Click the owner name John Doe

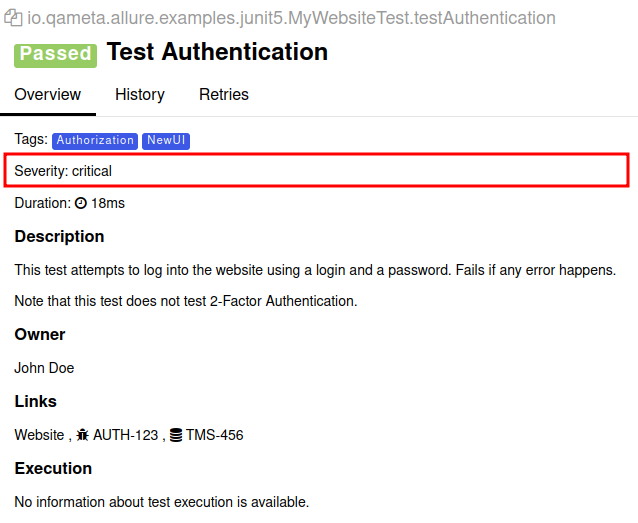pos(44,368)
